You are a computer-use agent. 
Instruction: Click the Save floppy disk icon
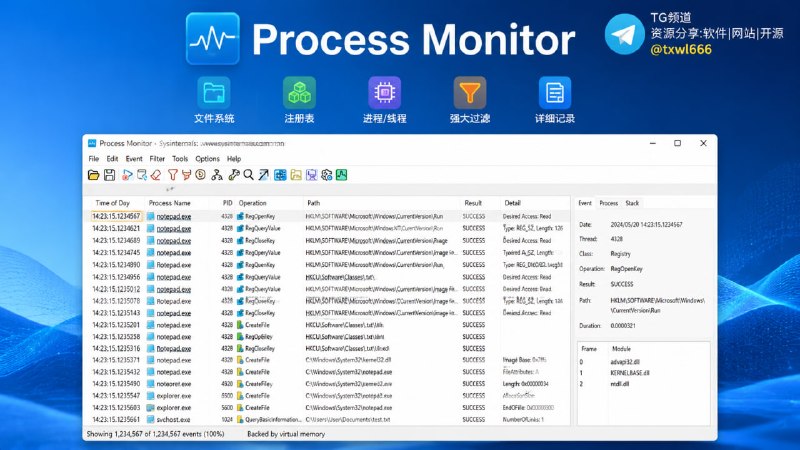109,175
